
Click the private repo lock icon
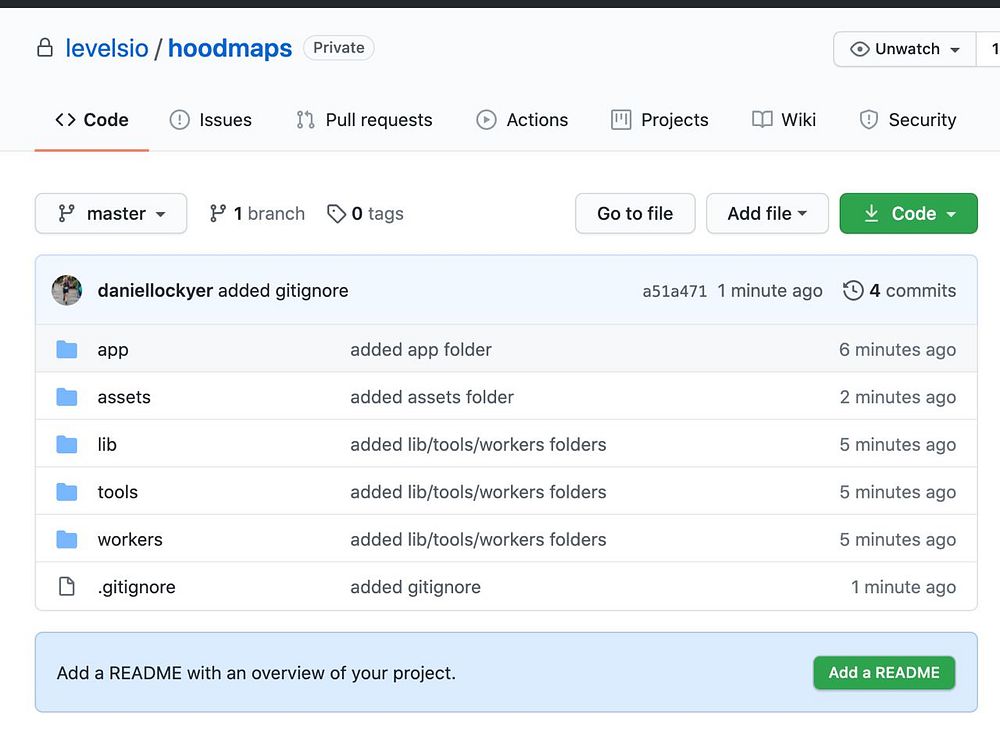(x=45, y=48)
